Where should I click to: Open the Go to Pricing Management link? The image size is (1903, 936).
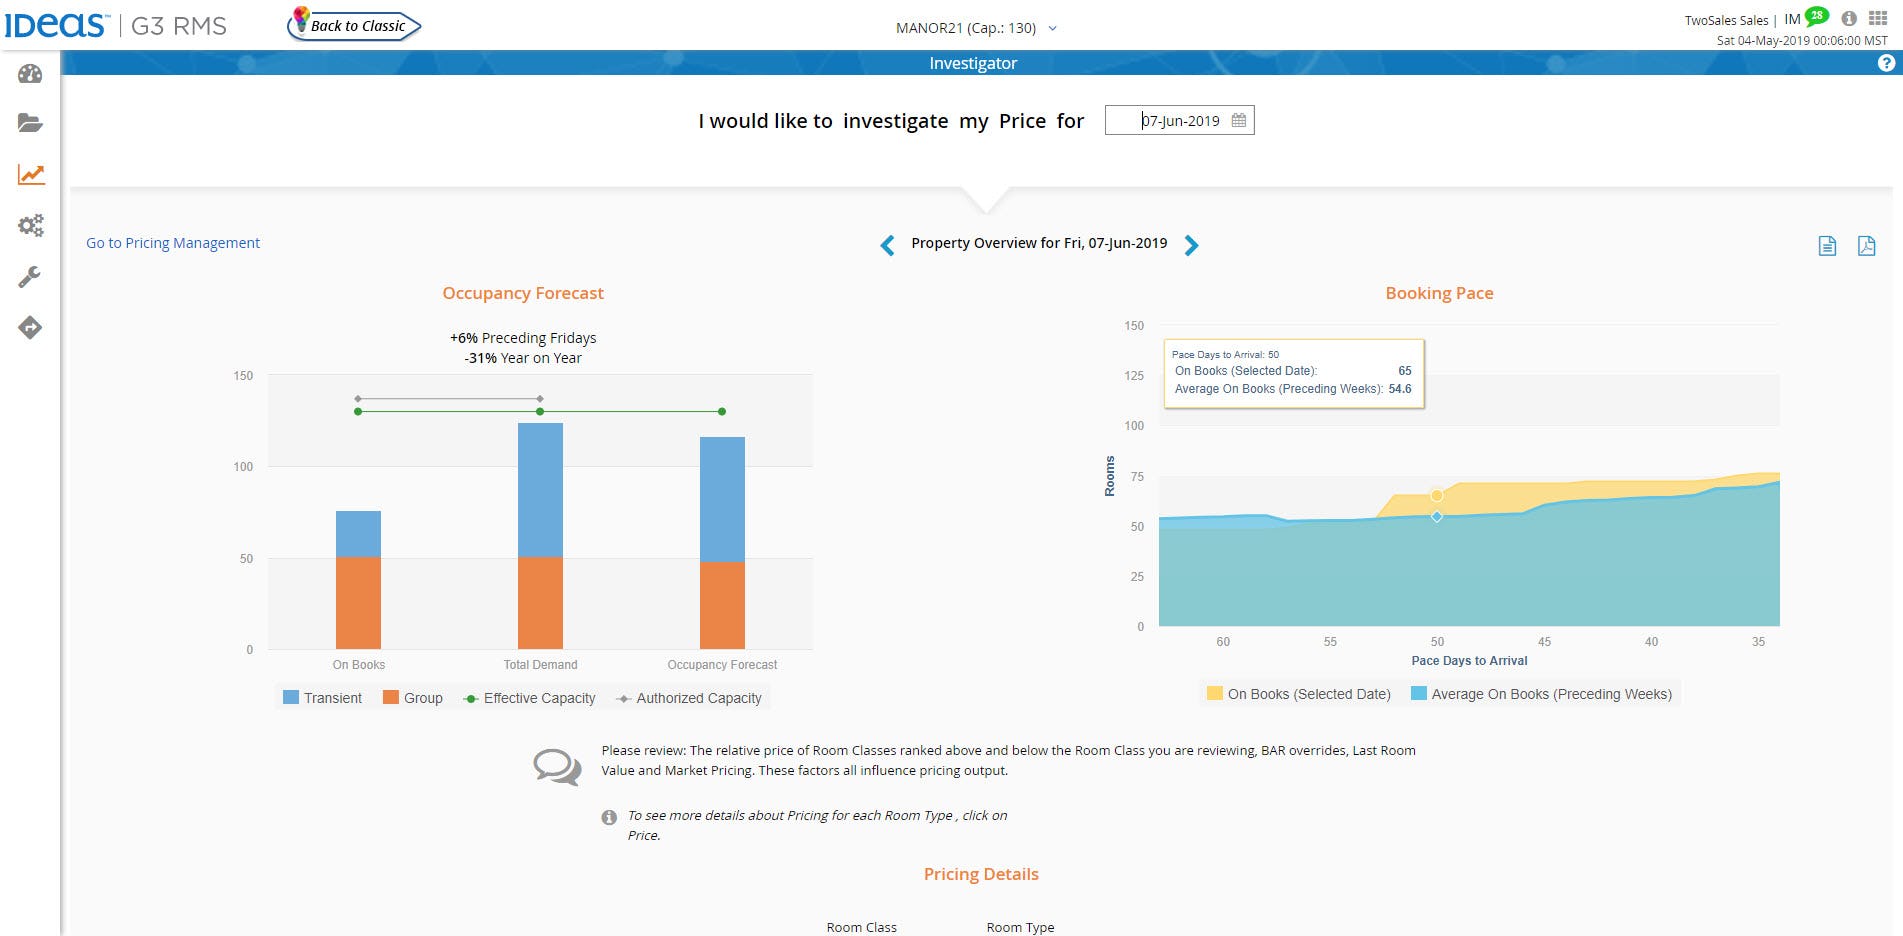click(x=172, y=243)
